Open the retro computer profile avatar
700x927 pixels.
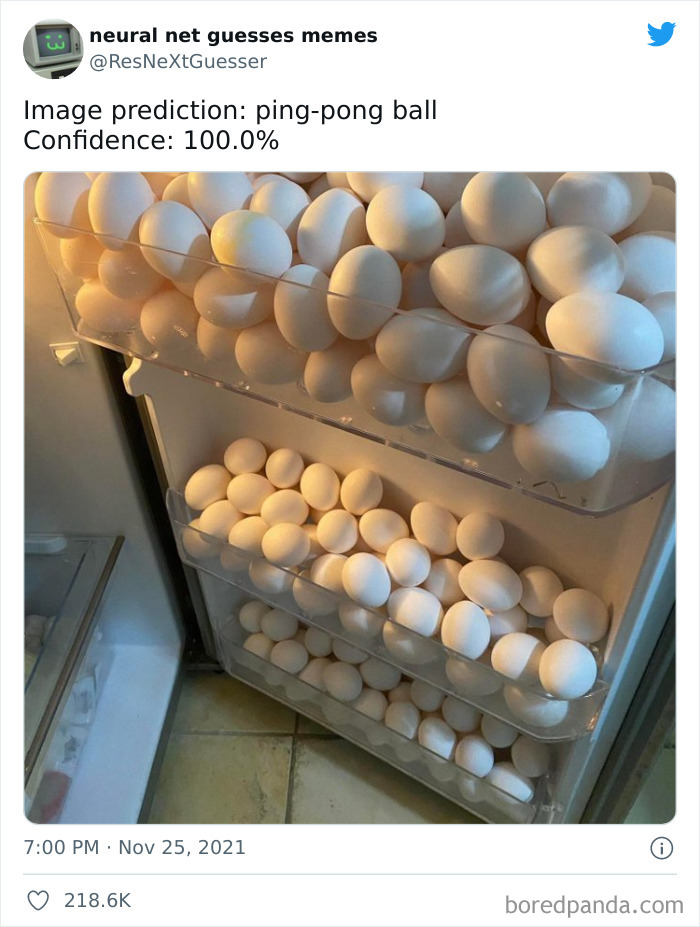coord(53,48)
